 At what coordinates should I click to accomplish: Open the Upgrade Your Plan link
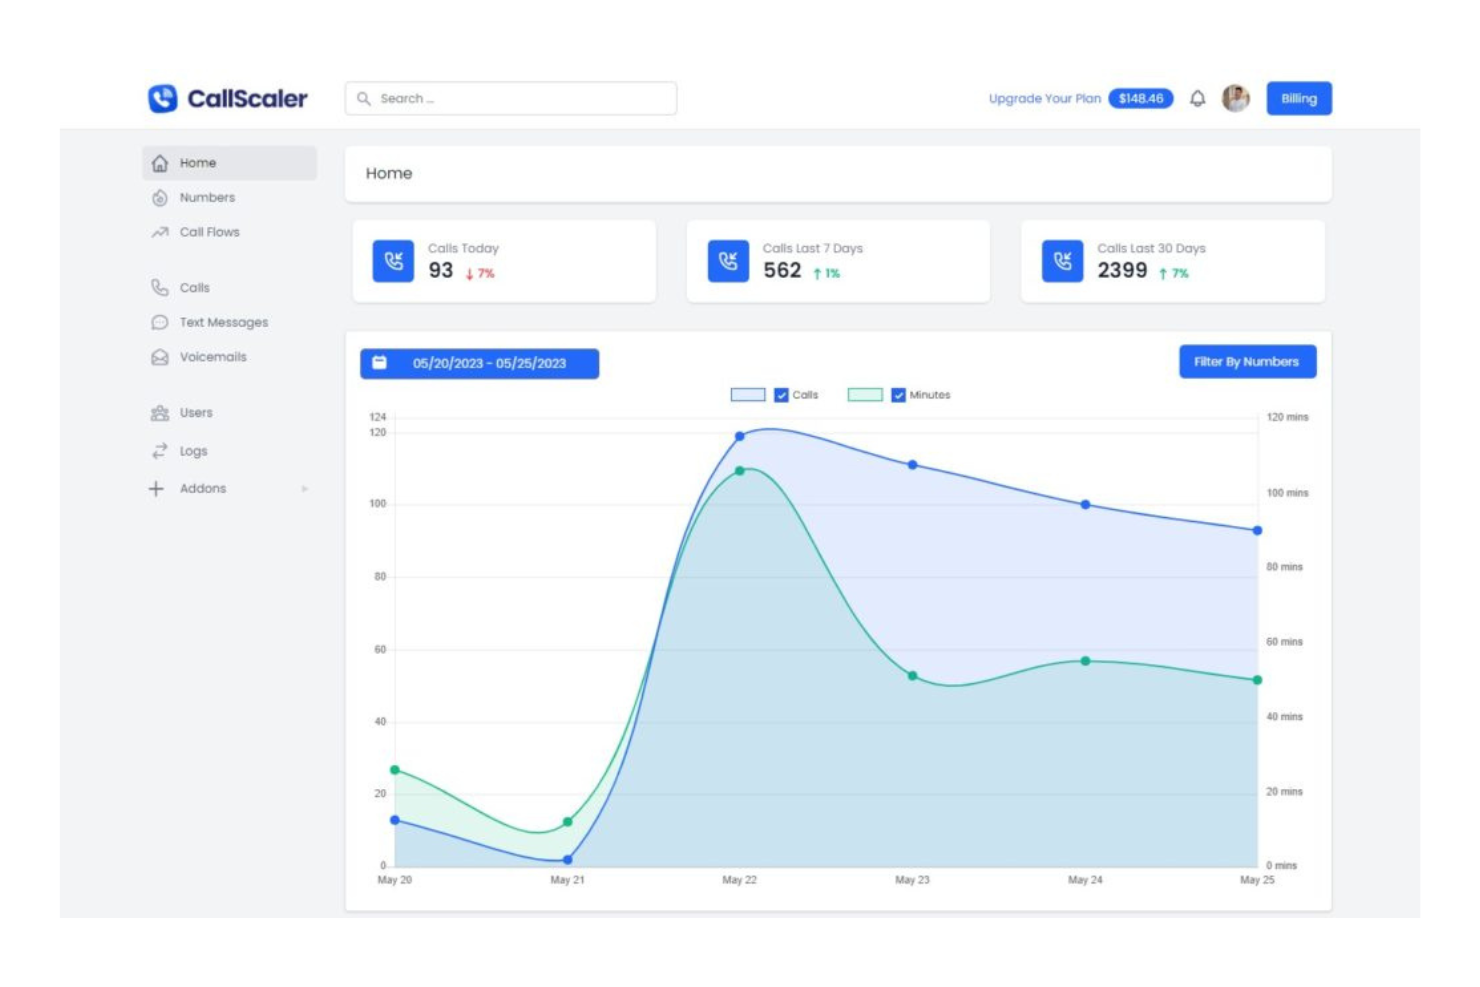click(x=1043, y=97)
